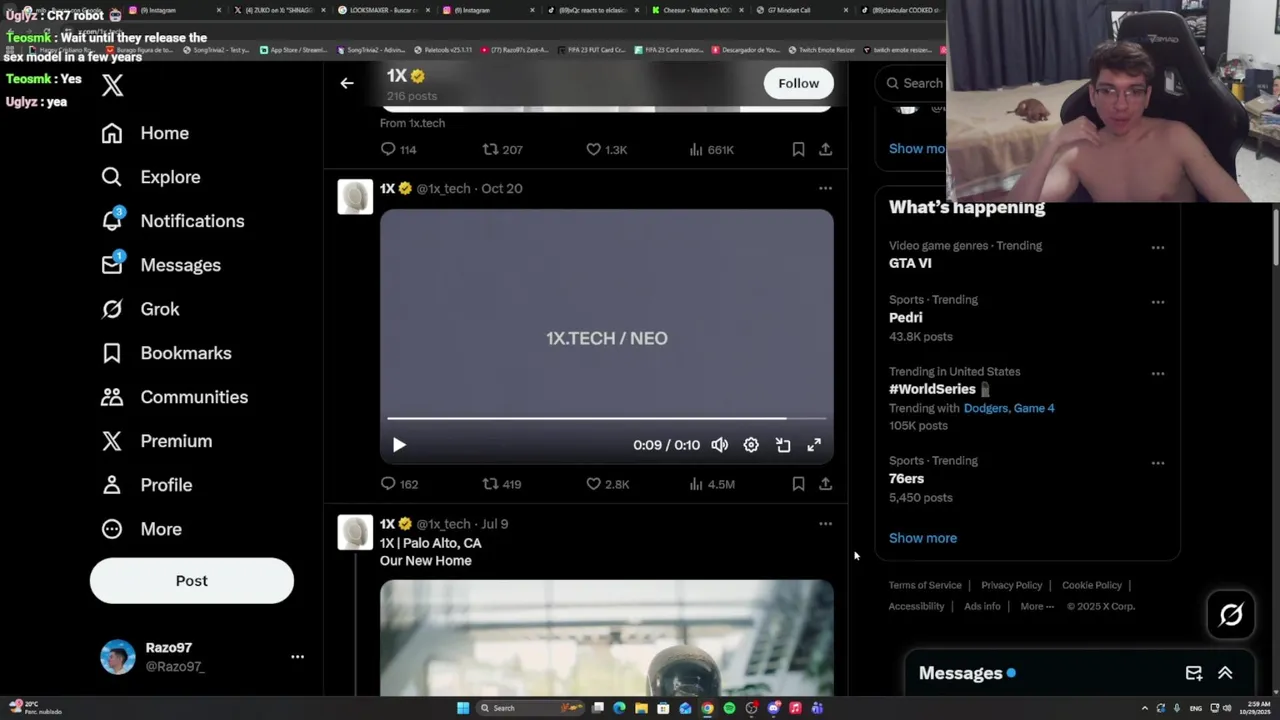Open more options for Pedri trend
The height and width of the screenshot is (720, 1280).
pyautogui.click(x=1157, y=301)
